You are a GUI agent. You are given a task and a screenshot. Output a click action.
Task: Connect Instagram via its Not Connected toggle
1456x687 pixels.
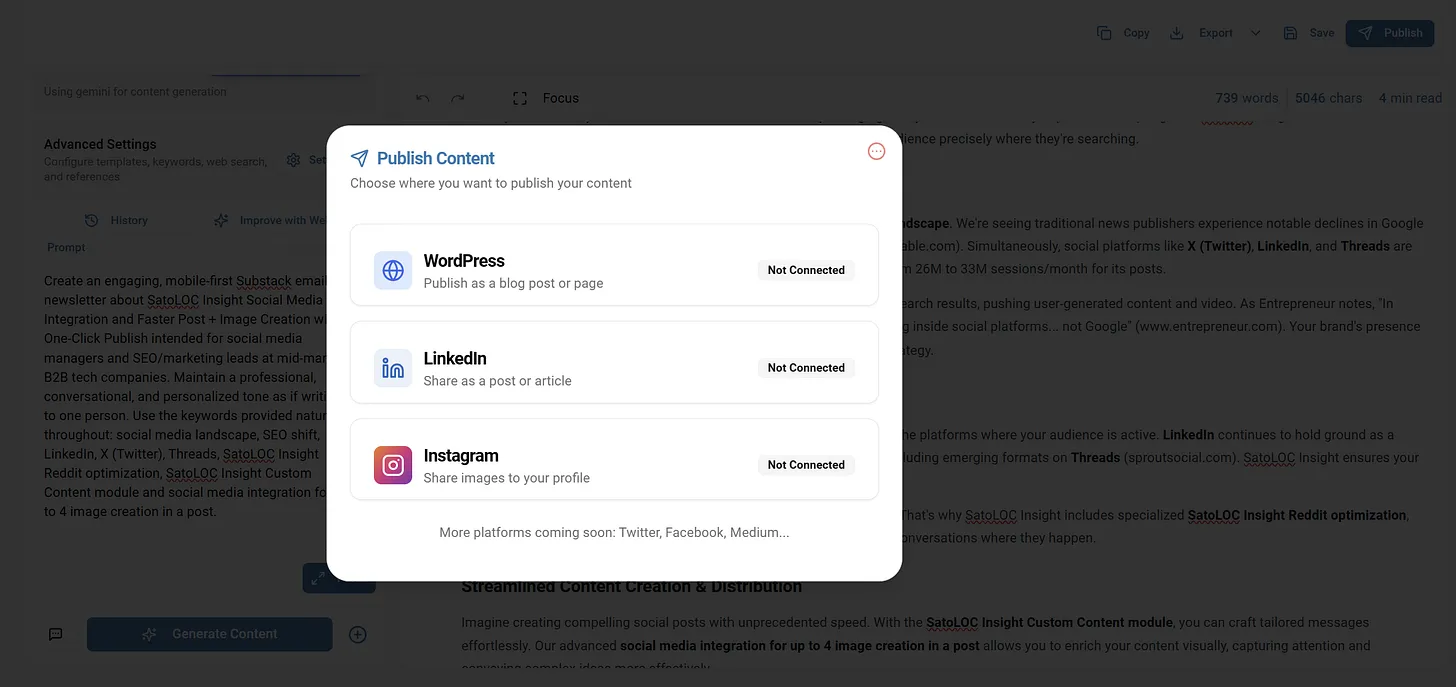pyautogui.click(x=806, y=464)
